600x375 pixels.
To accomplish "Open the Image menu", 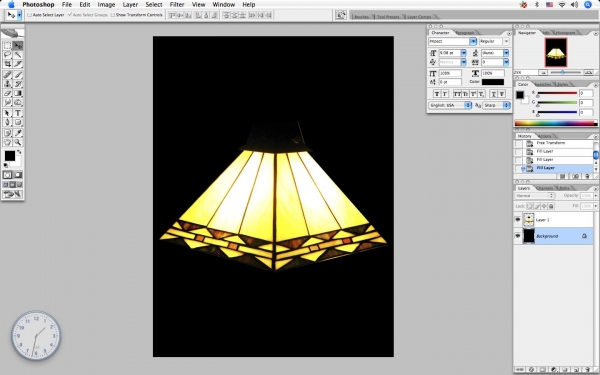I will click(106, 5).
